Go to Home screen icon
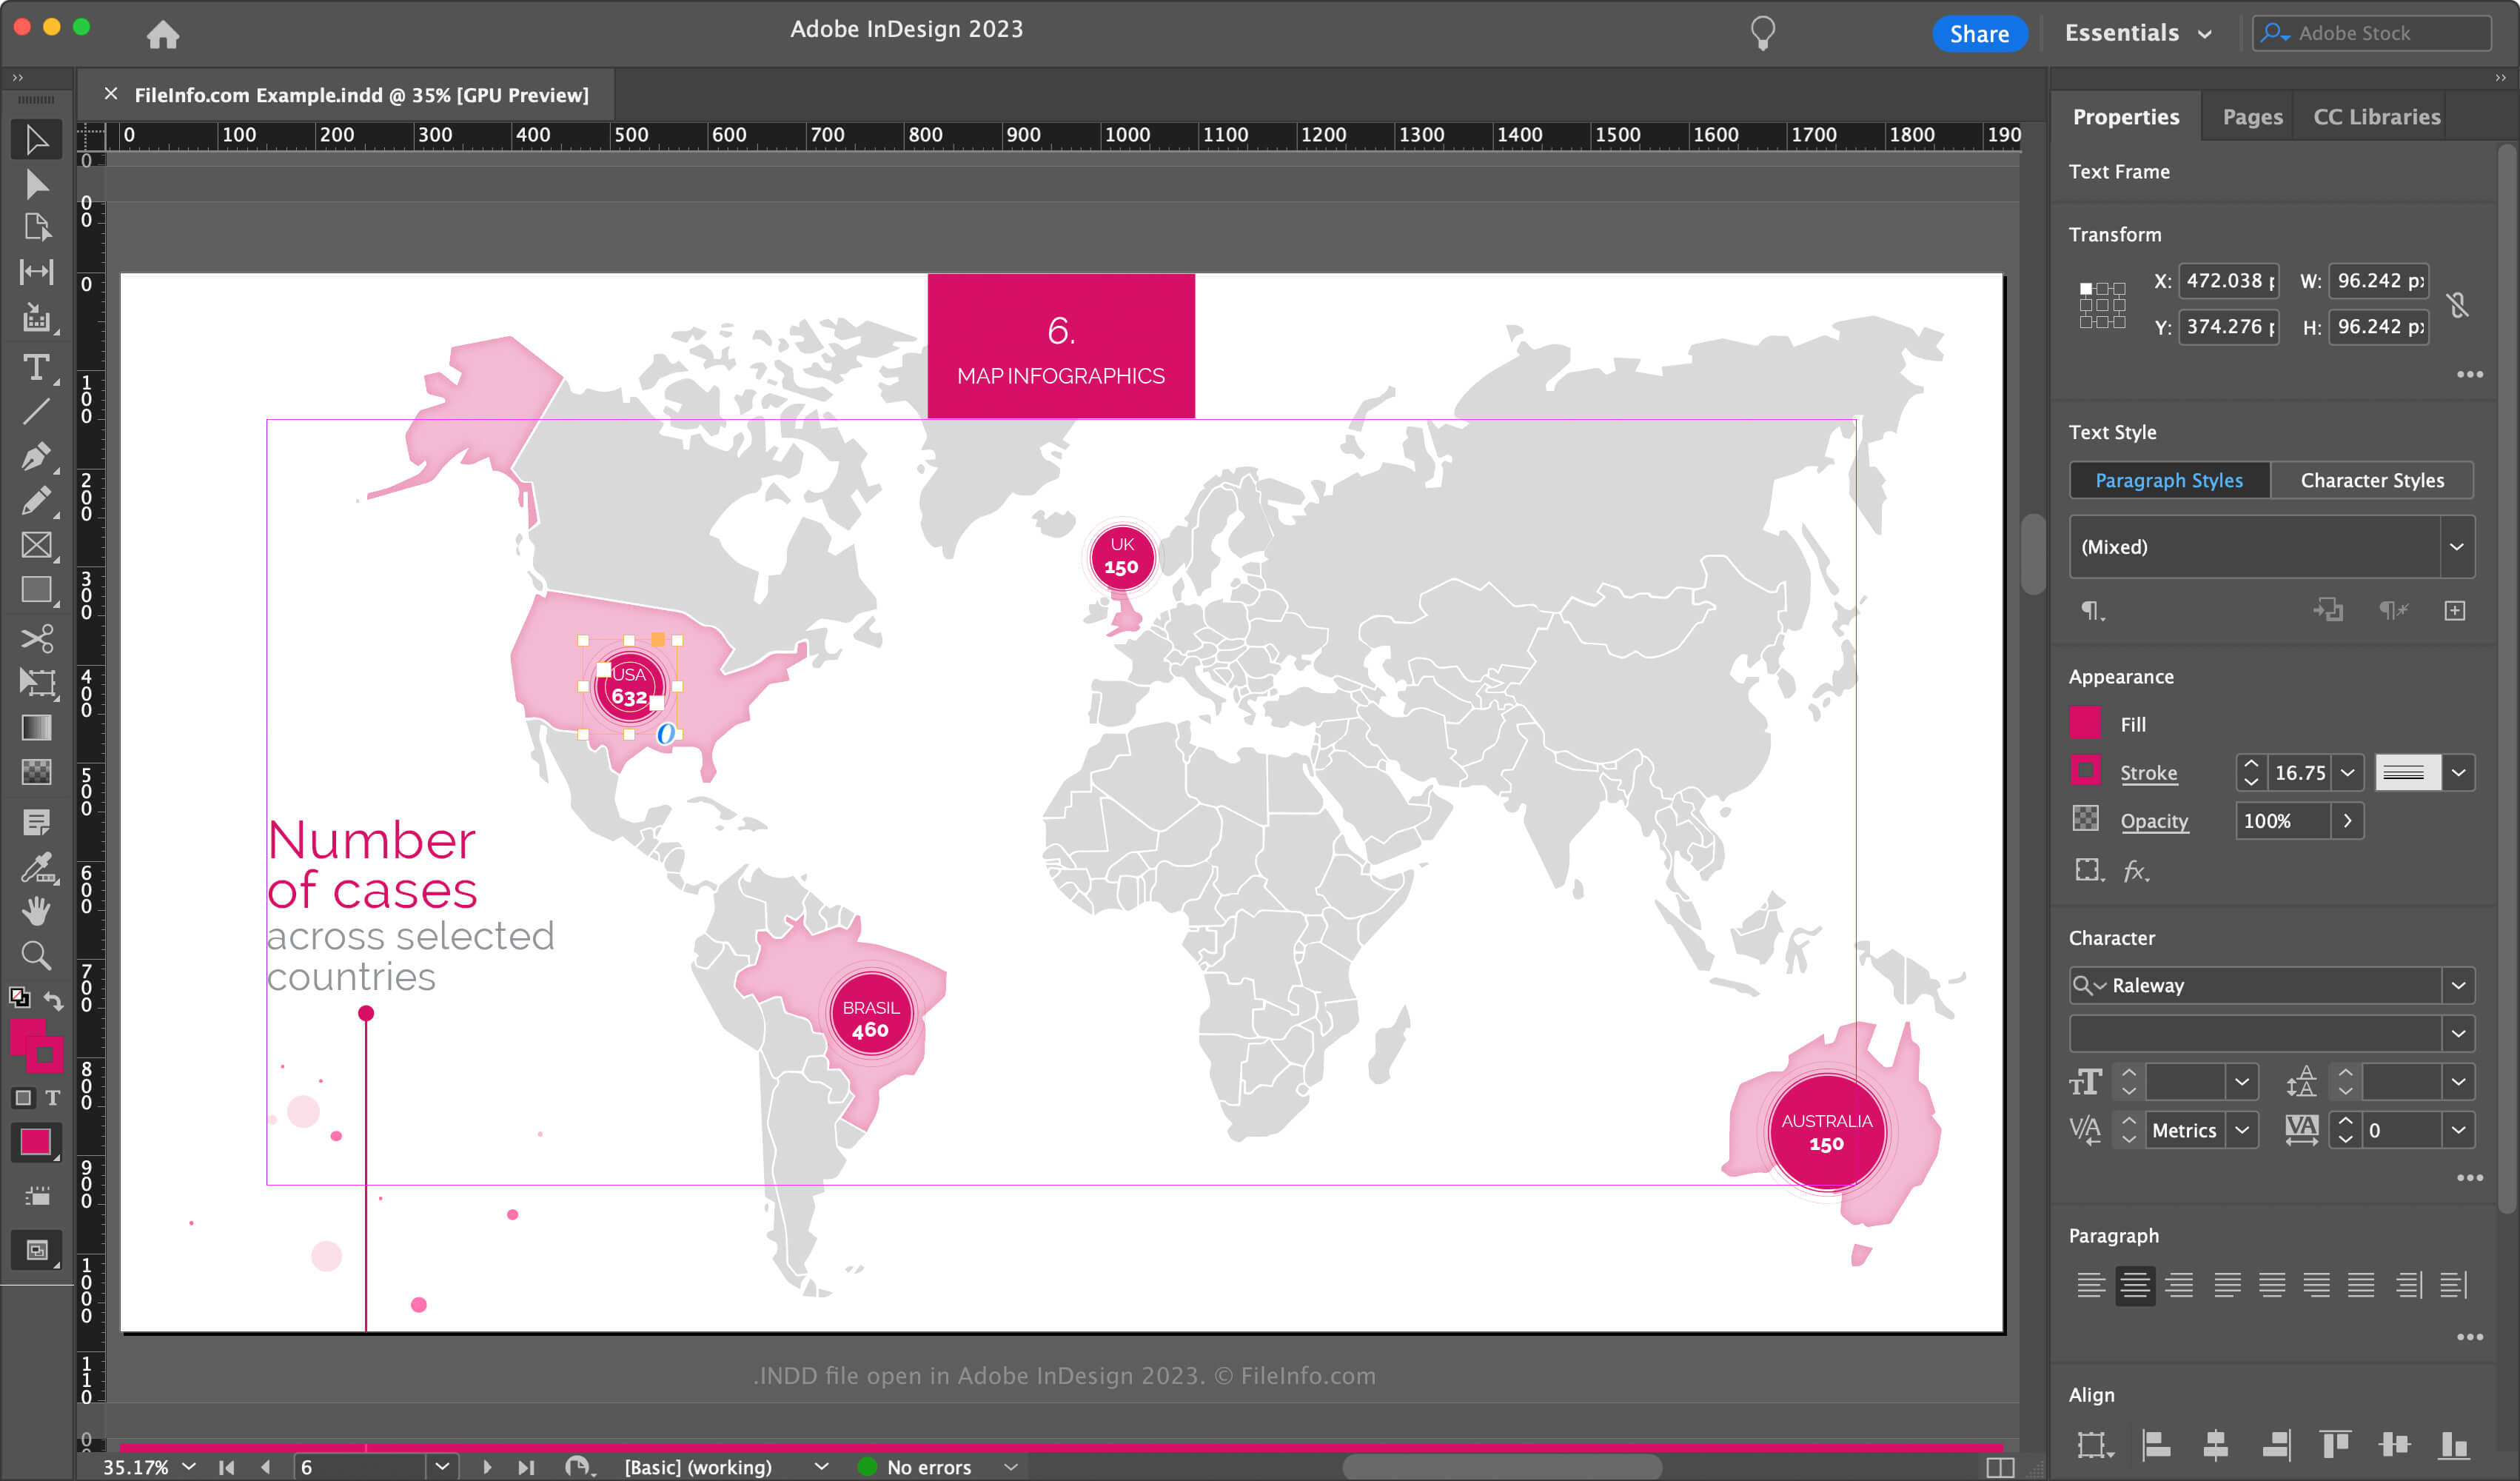The height and width of the screenshot is (1481, 2520). click(163, 35)
